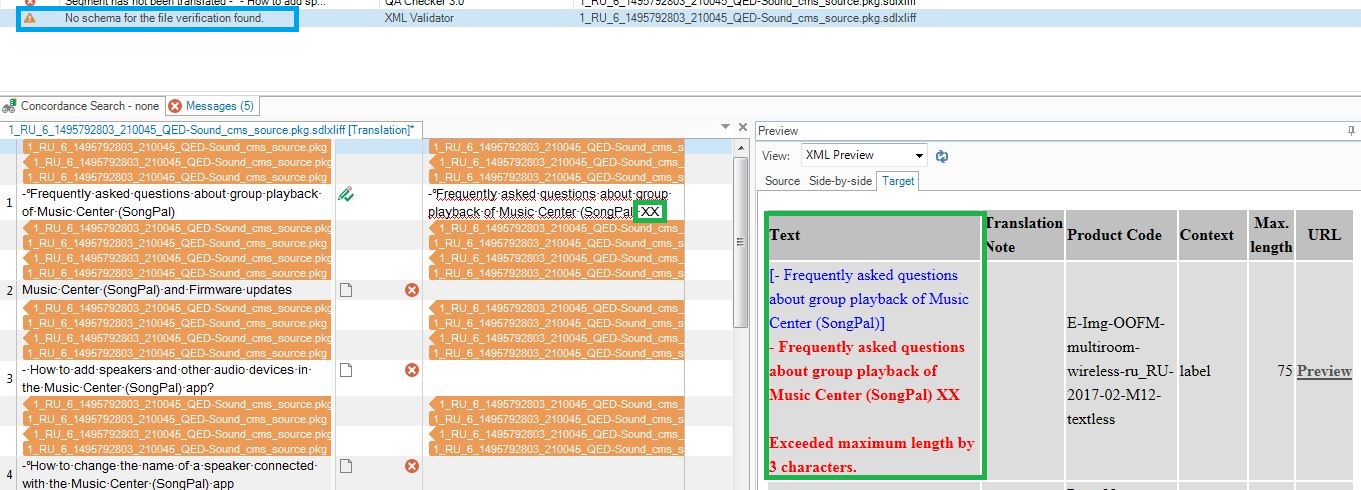The width and height of the screenshot is (1361, 490).
Task: Click segment number 4 in the editor
Action: (9, 474)
